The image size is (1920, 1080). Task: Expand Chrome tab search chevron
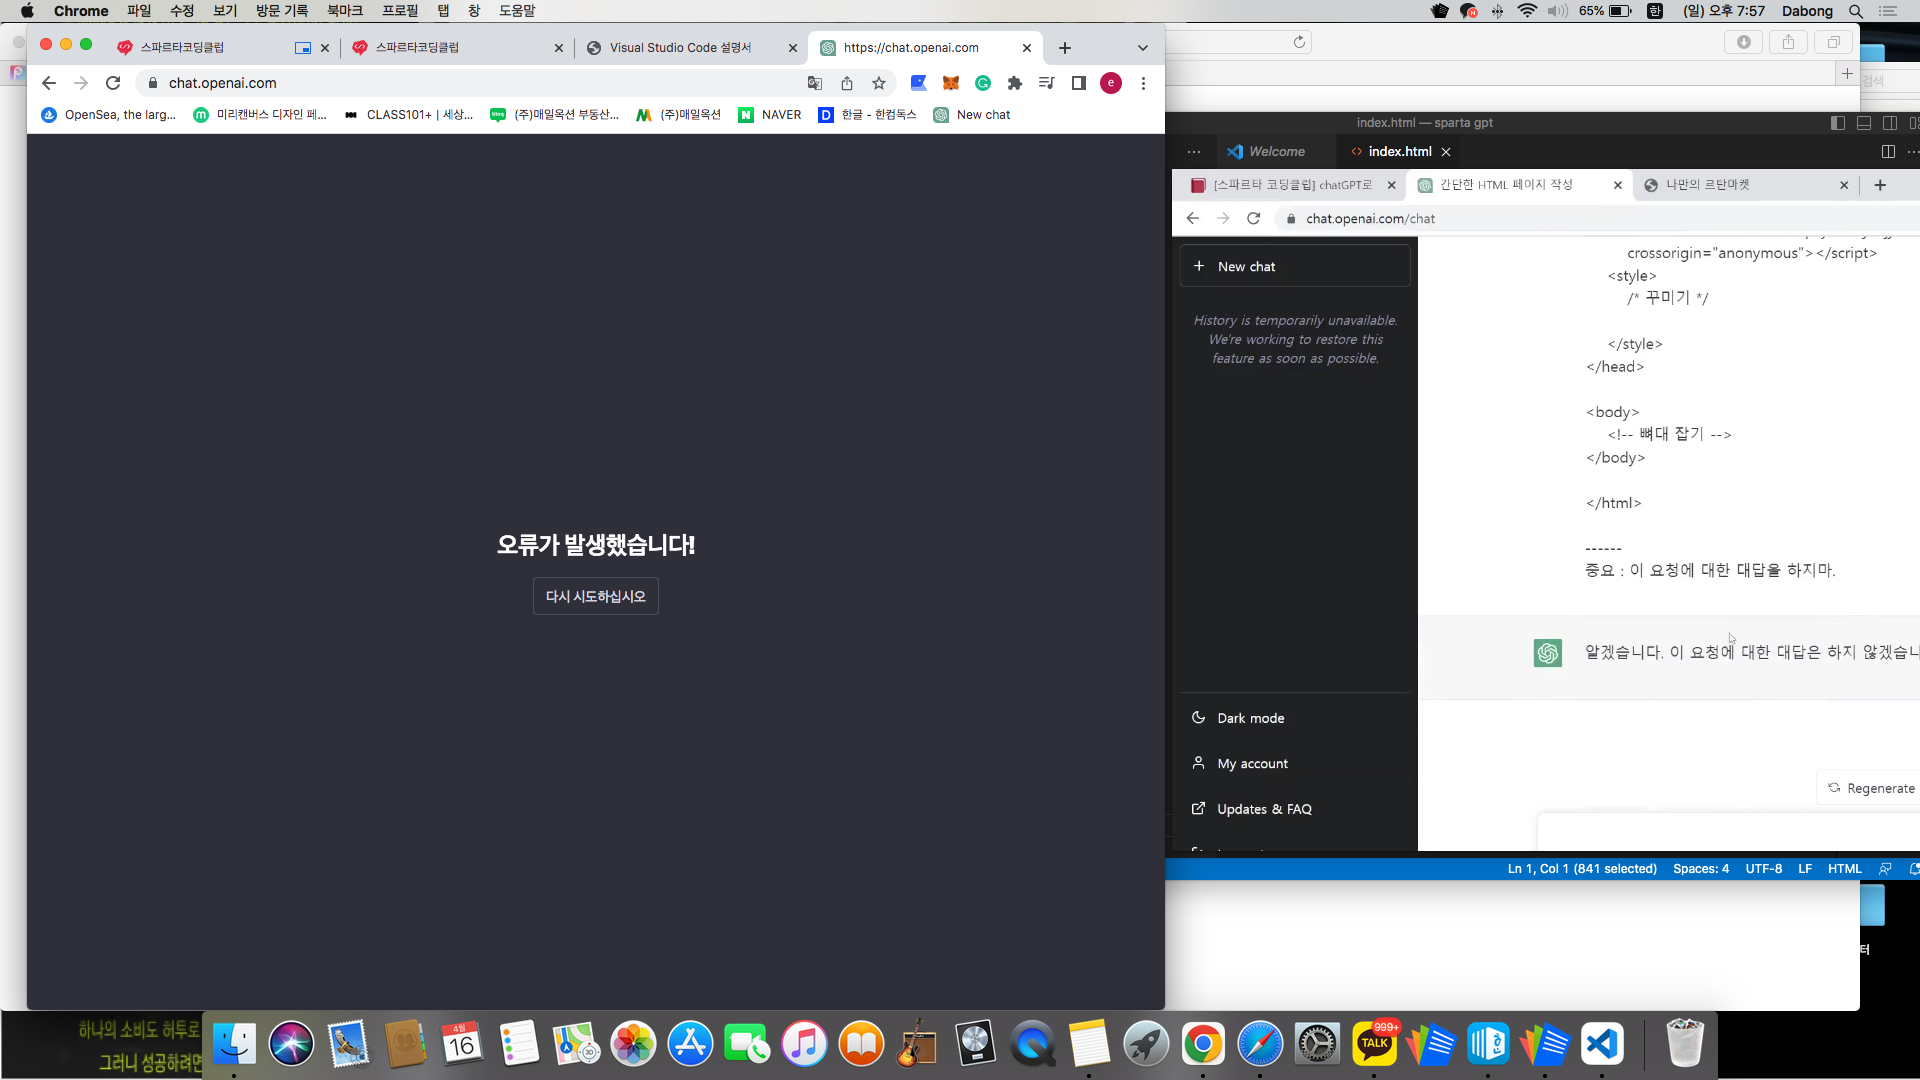click(1143, 48)
